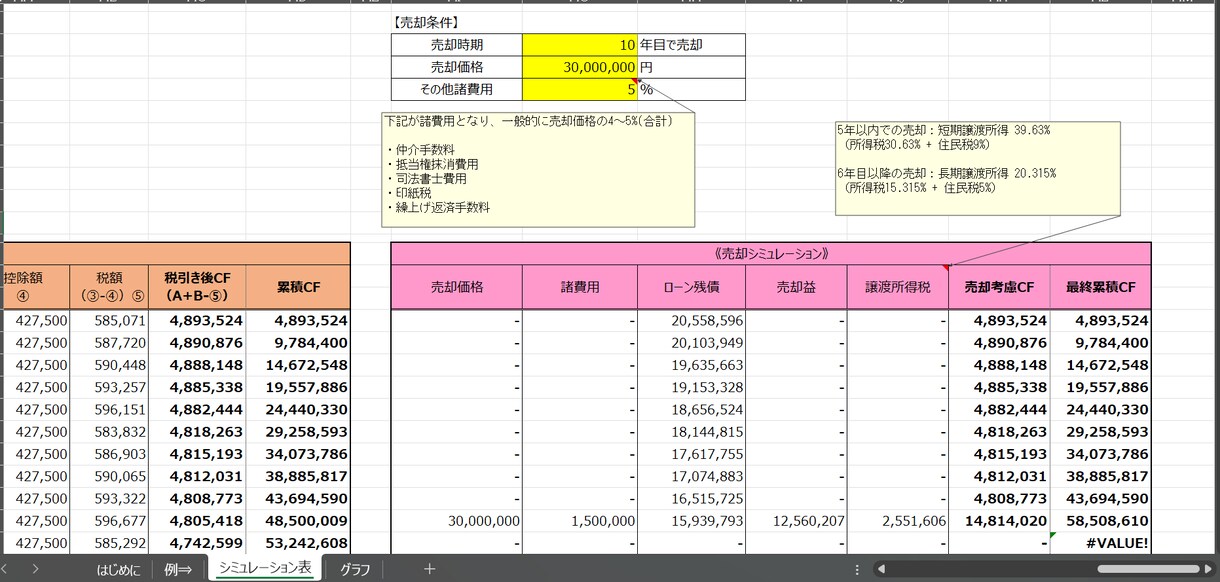Click the tax amount cell 587,720
The height and width of the screenshot is (582, 1220).
coord(109,343)
